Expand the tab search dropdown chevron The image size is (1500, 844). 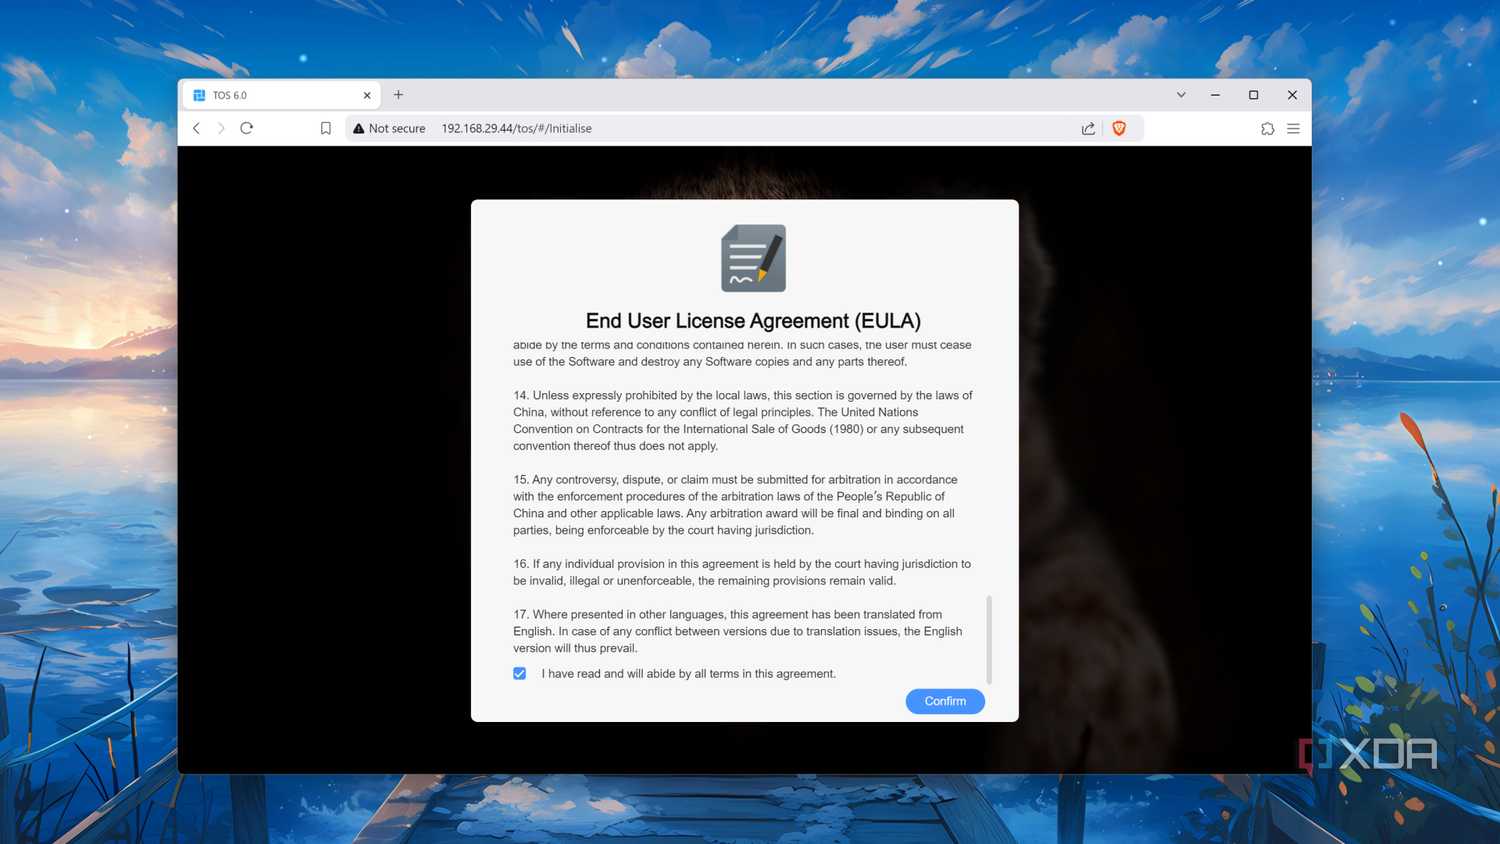point(1181,95)
